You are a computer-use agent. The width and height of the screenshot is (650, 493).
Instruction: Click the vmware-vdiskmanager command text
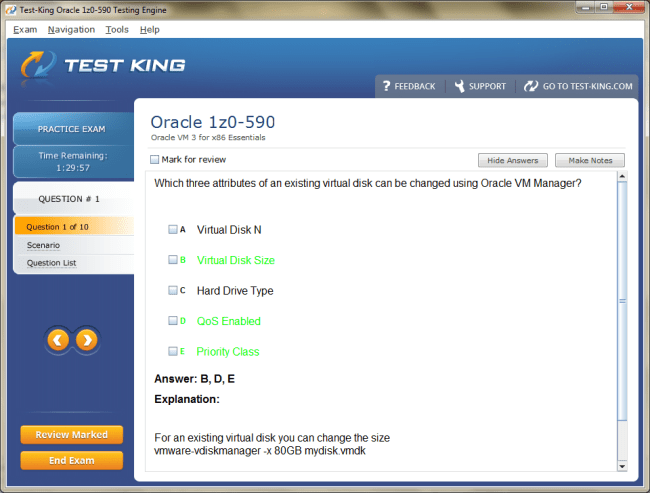[260, 451]
